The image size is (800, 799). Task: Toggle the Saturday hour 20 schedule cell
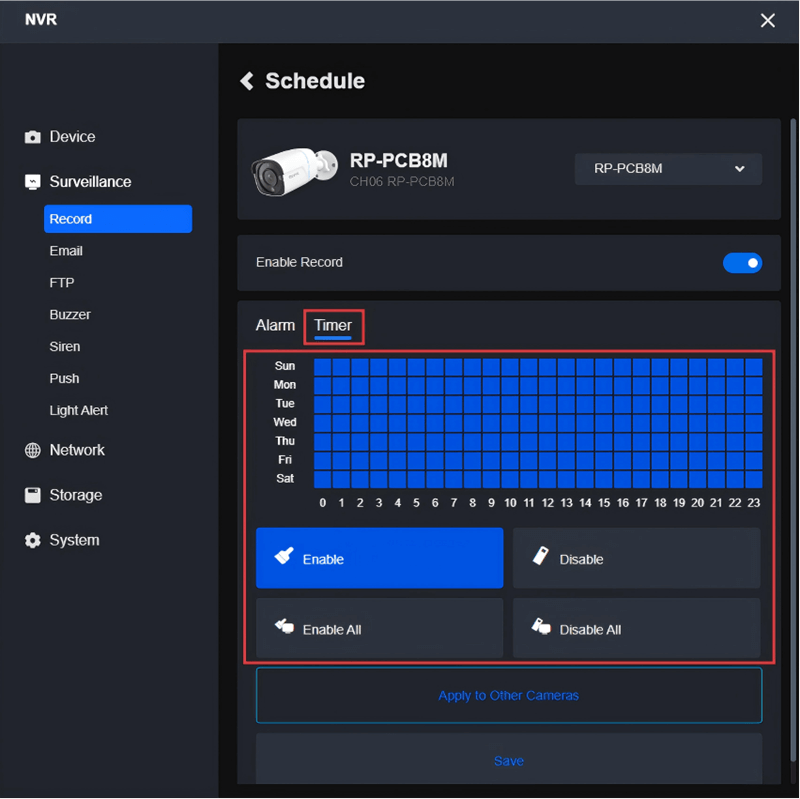coord(697,480)
